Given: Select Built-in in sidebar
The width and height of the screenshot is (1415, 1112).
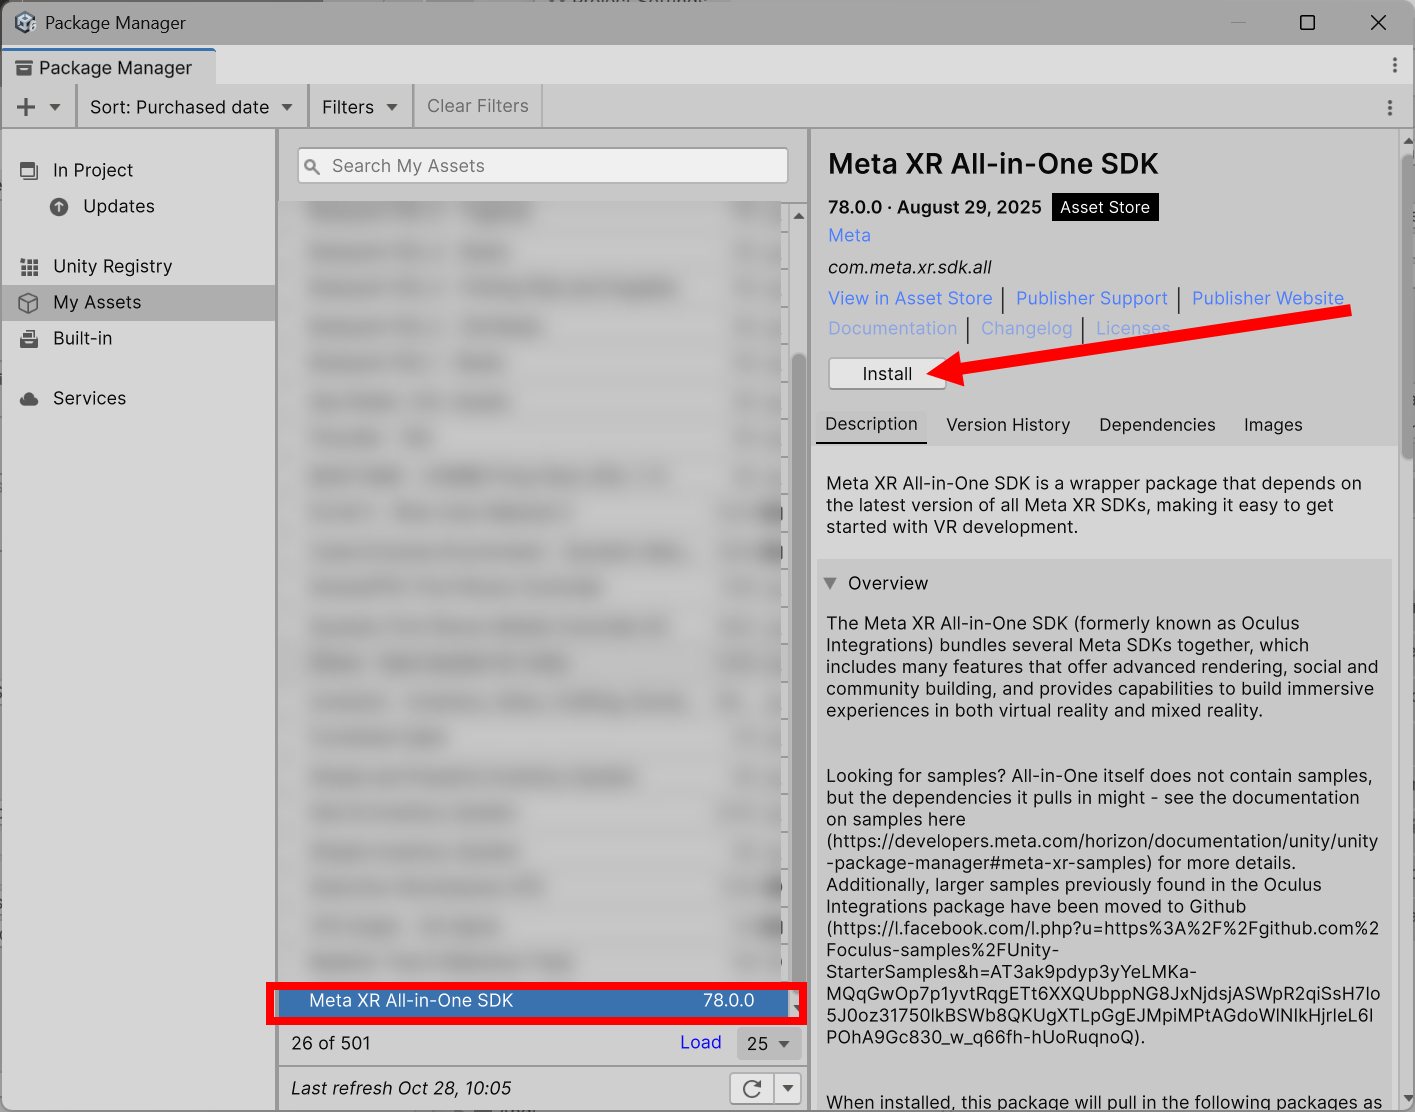Looking at the screenshot, I should coord(138,338).
